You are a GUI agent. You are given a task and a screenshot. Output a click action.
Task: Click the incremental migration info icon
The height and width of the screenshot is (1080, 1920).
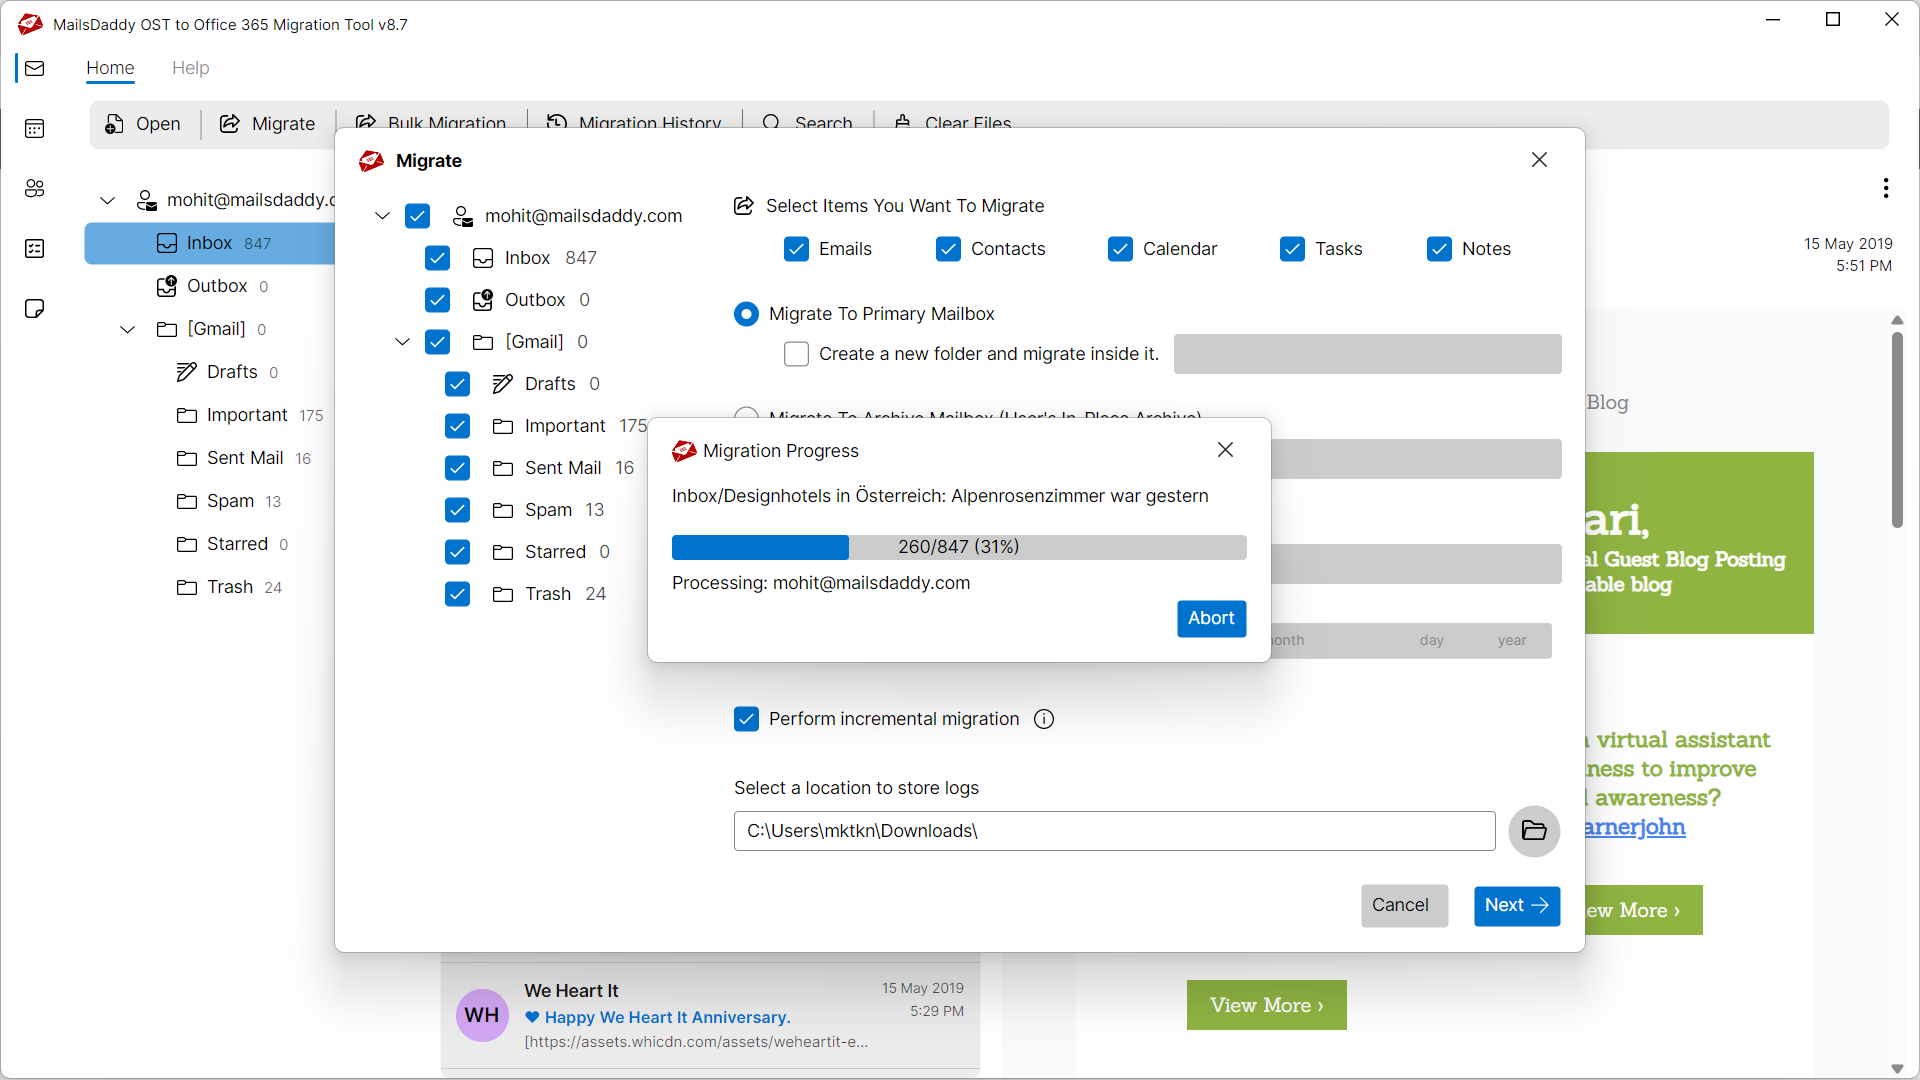point(1044,719)
